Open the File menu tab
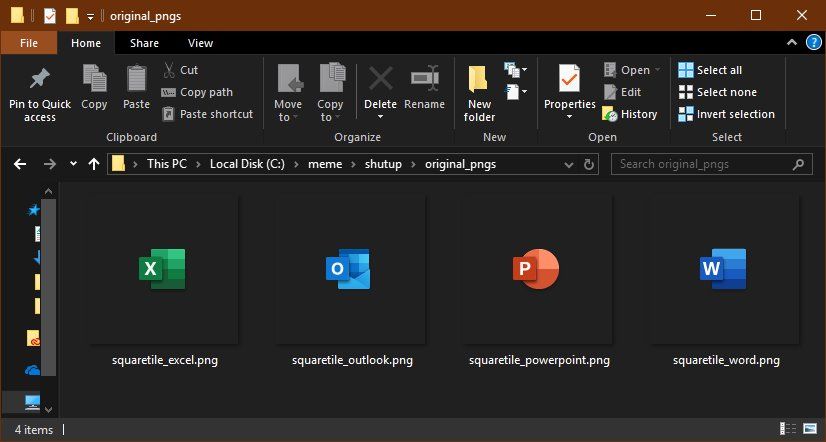Image resolution: width=826 pixels, height=442 pixels. pos(28,43)
